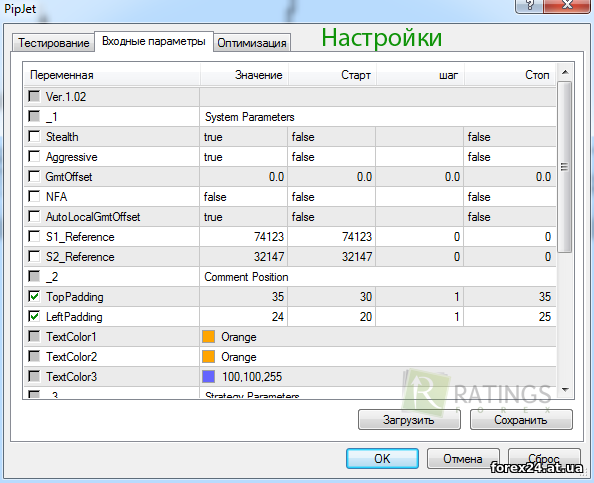Viewport: 594px width, 483px height.
Task: Confirm with the OK button
Action: pos(382,458)
